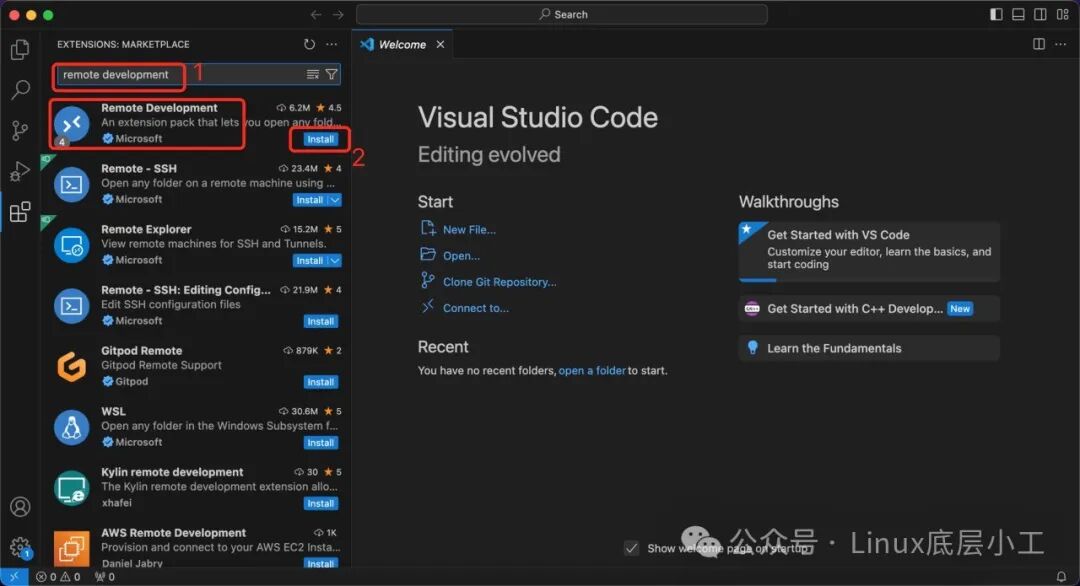Select AWS Remote Development extension title
The height and width of the screenshot is (586, 1080).
click(x=173, y=533)
